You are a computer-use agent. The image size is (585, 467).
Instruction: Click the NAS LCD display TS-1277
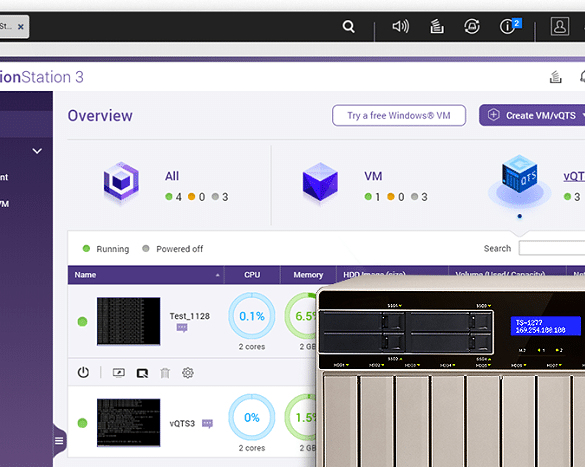click(x=545, y=326)
